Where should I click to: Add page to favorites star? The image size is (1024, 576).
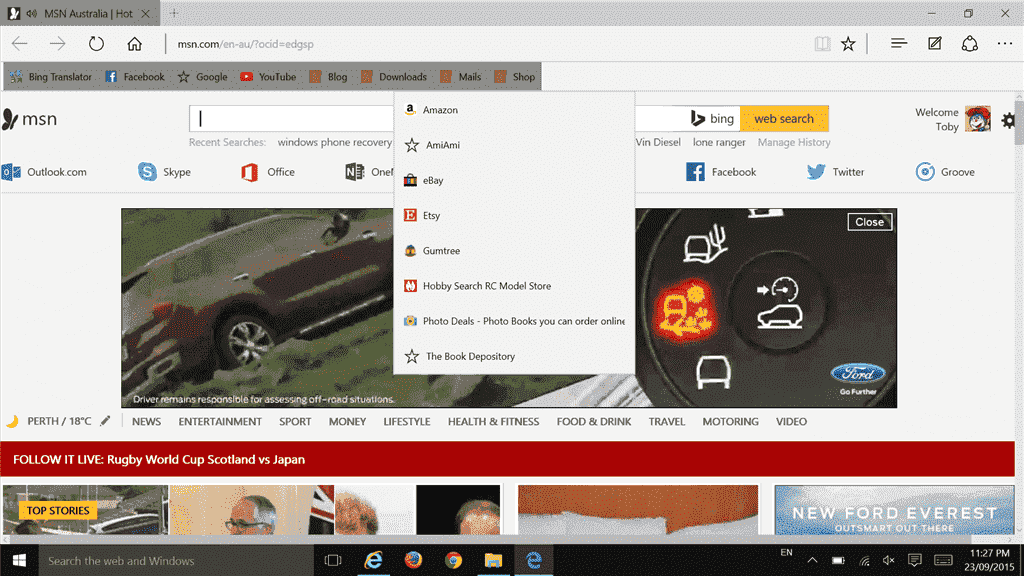[848, 44]
